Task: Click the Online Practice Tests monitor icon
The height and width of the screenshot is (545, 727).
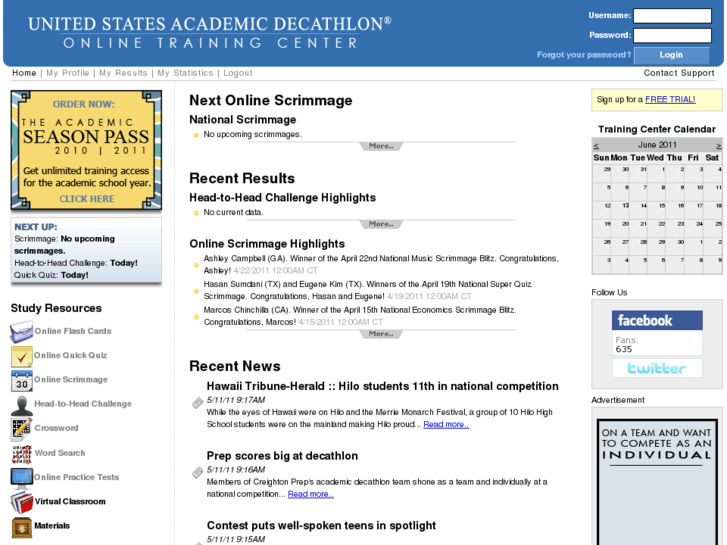Action: coord(21,478)
